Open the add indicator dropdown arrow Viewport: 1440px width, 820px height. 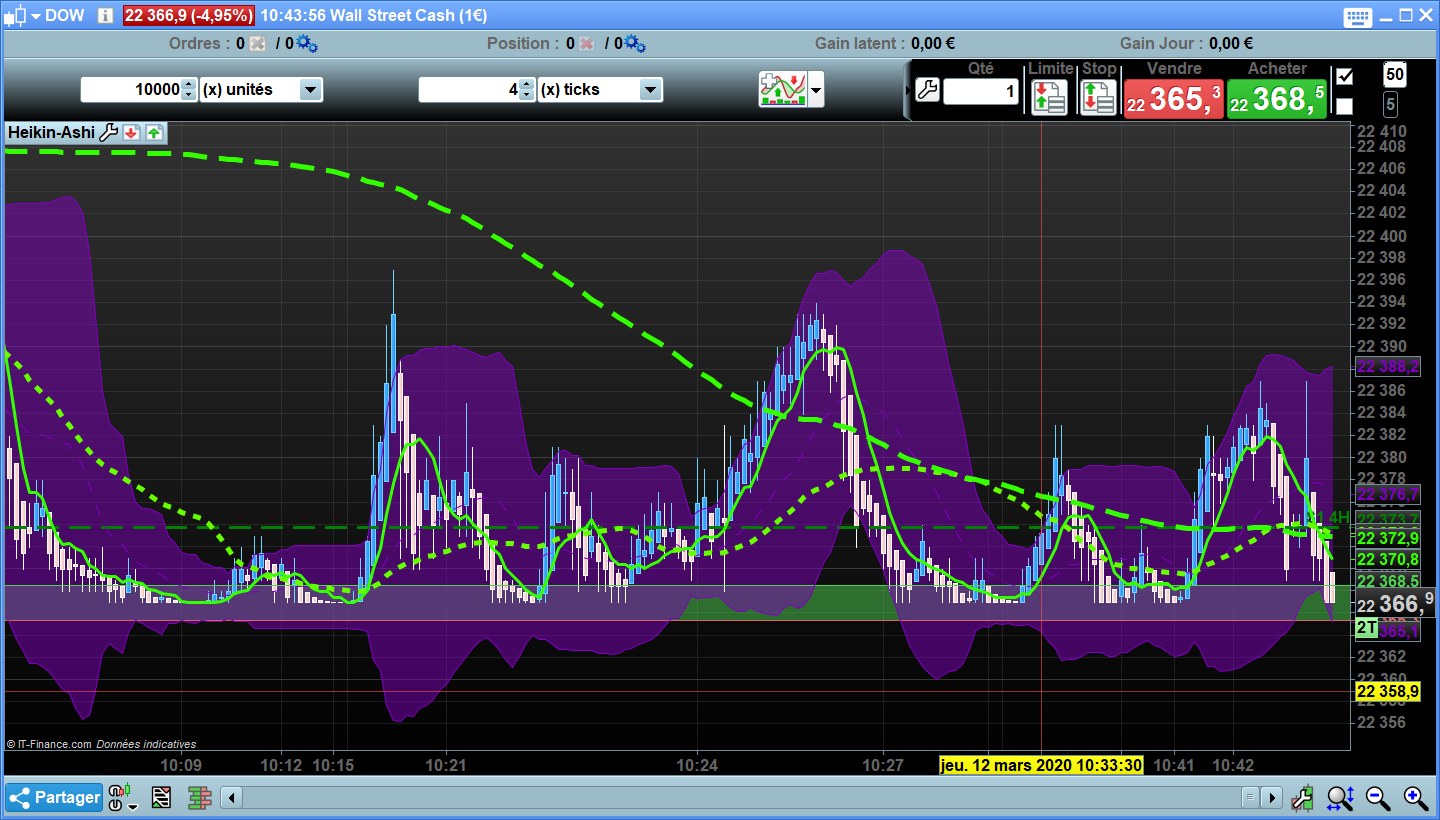coord(817,90)
